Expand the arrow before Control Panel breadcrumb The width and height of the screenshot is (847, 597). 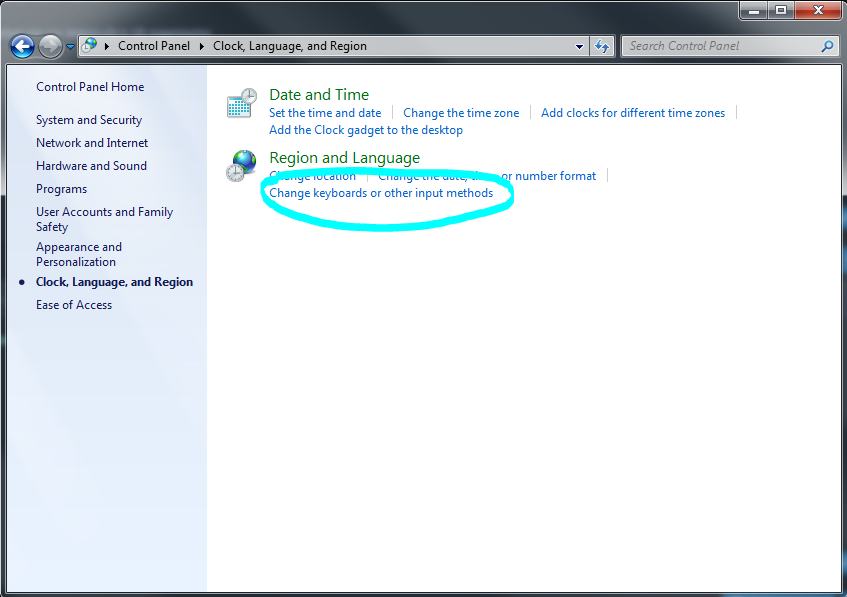106,46
